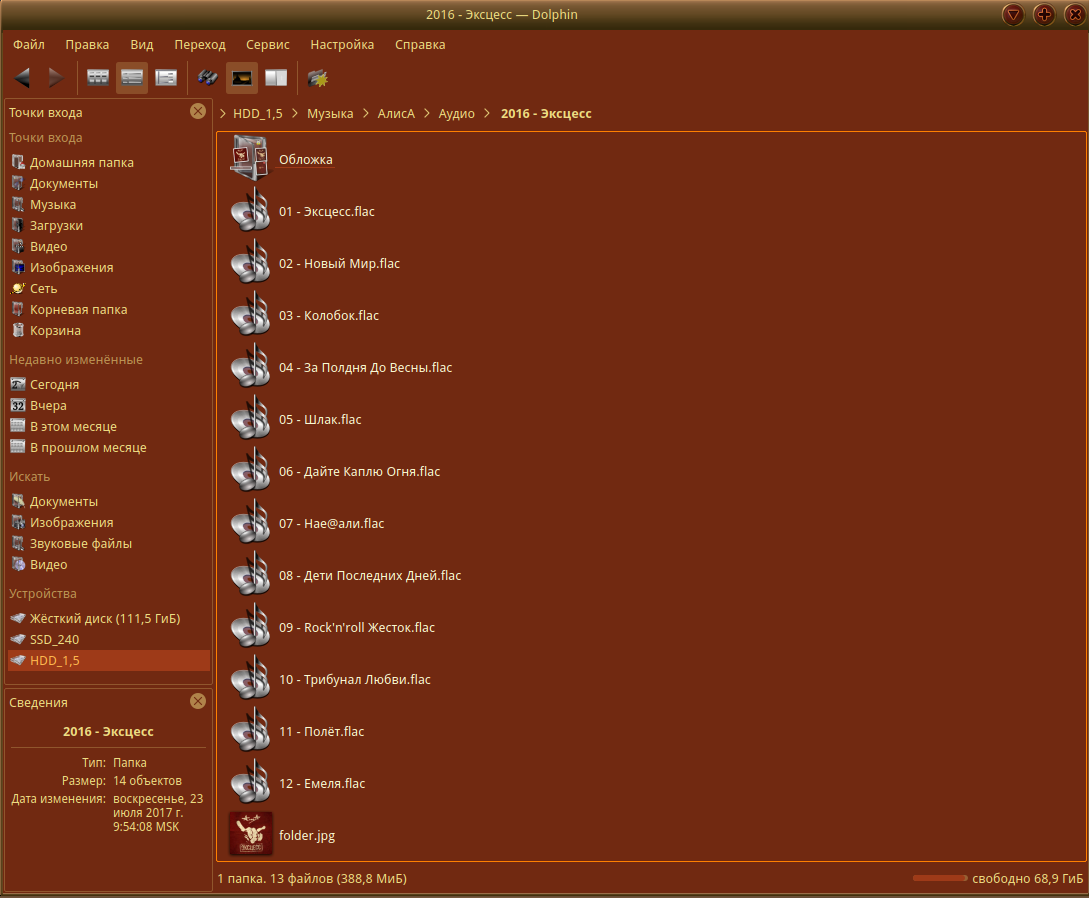Go forward with the right arrow
The width and height of the screenshot is (1089, 898).
point(56,78)
